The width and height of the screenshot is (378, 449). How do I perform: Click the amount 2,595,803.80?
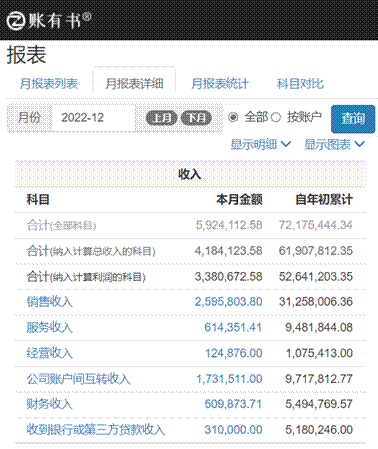(x=229, y=302)
